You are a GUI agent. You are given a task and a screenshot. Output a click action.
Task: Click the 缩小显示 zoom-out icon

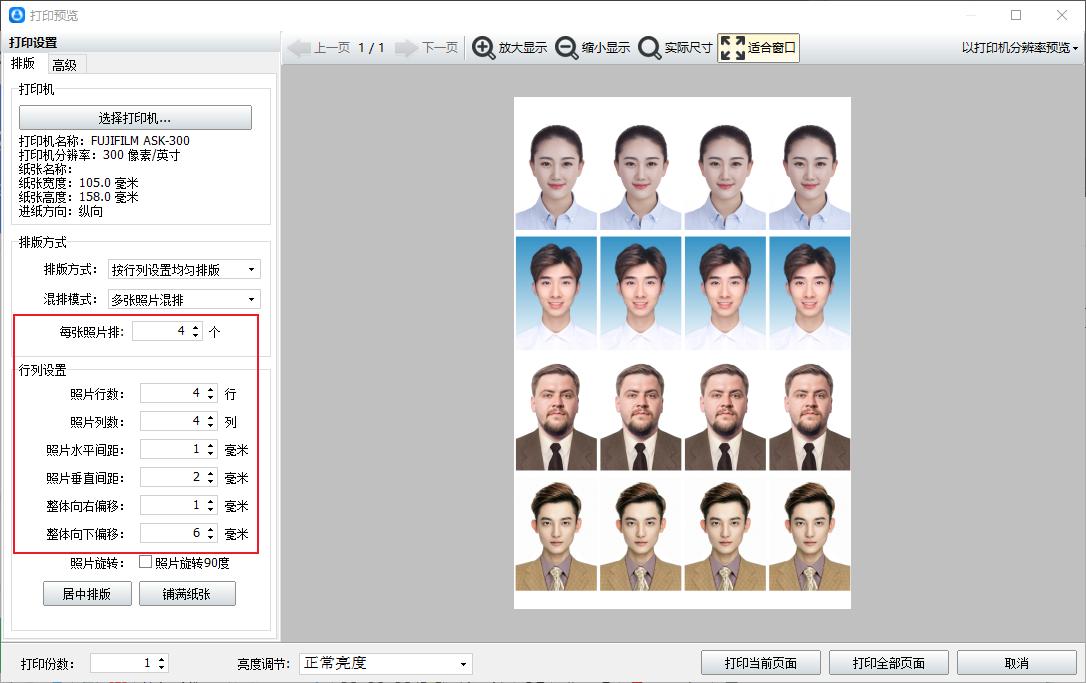(567, 46)
